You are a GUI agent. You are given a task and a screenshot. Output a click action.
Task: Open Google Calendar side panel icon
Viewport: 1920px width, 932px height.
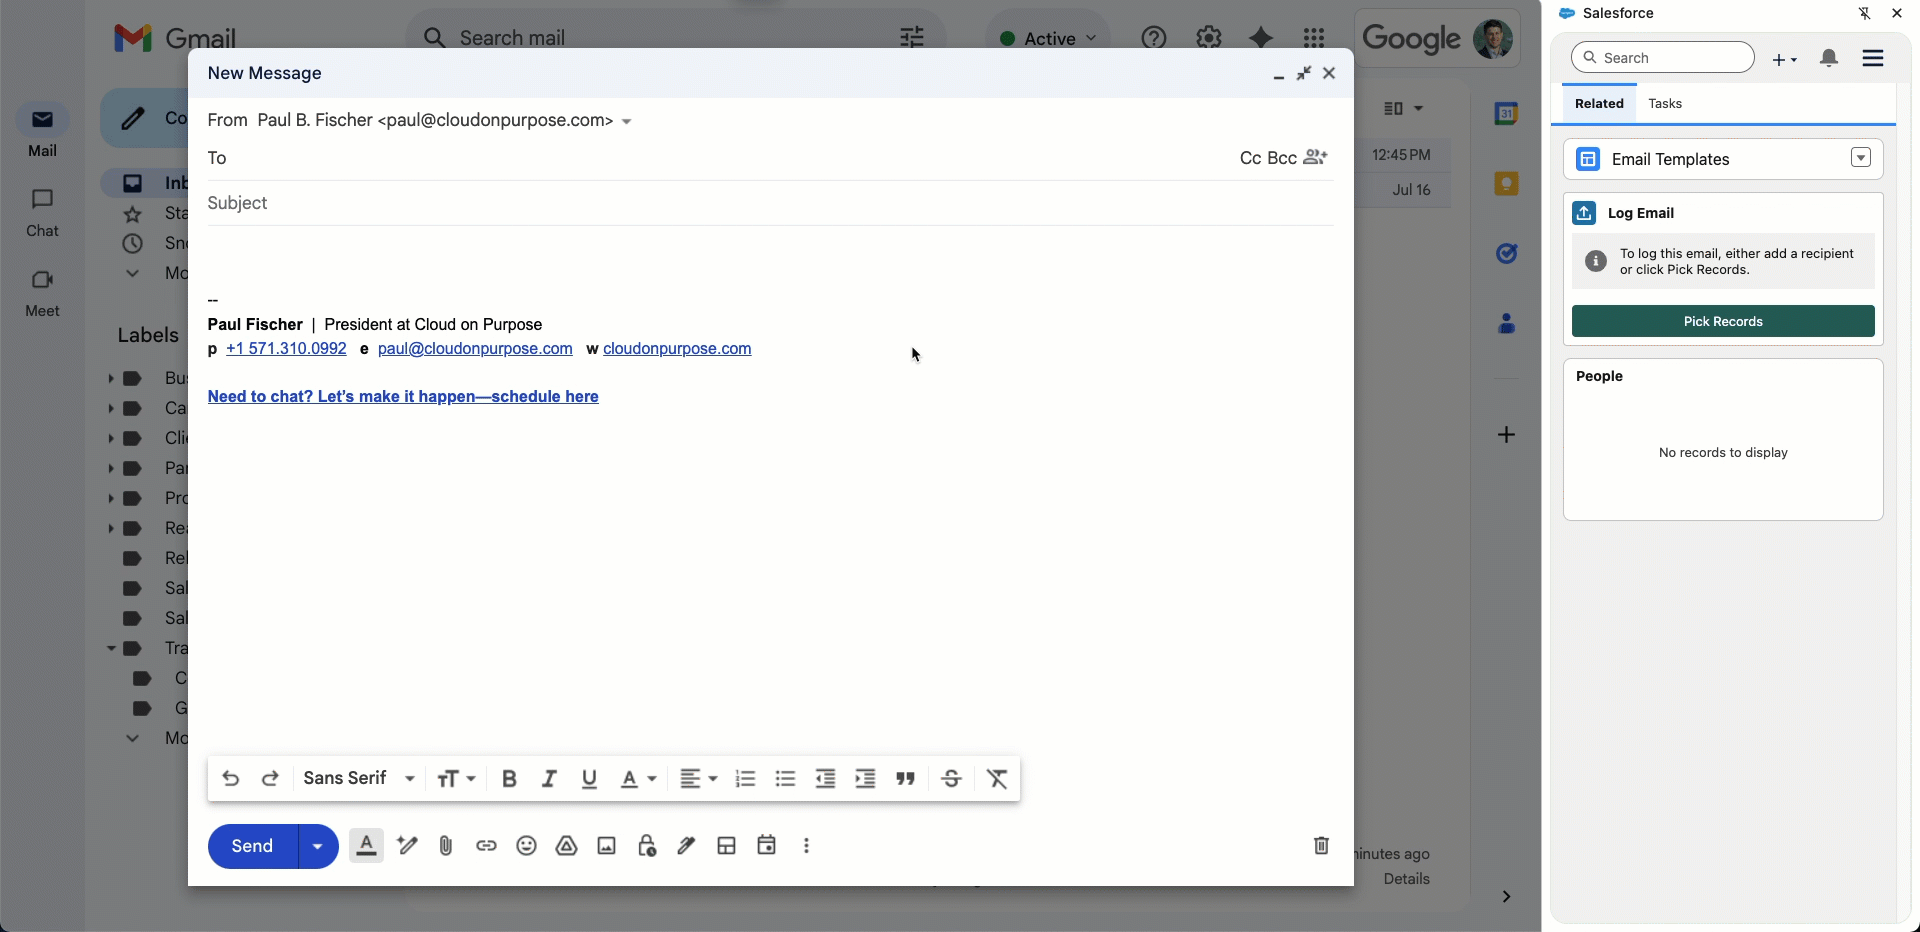point(1506,114)
